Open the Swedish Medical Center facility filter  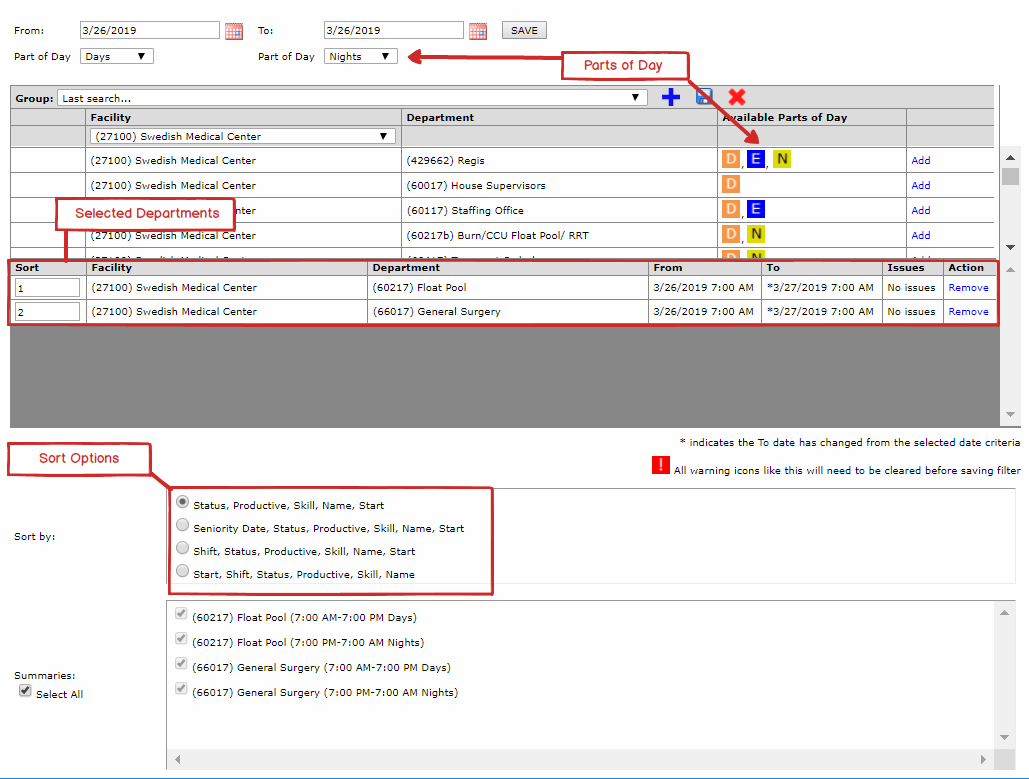(x=242, y=136)
